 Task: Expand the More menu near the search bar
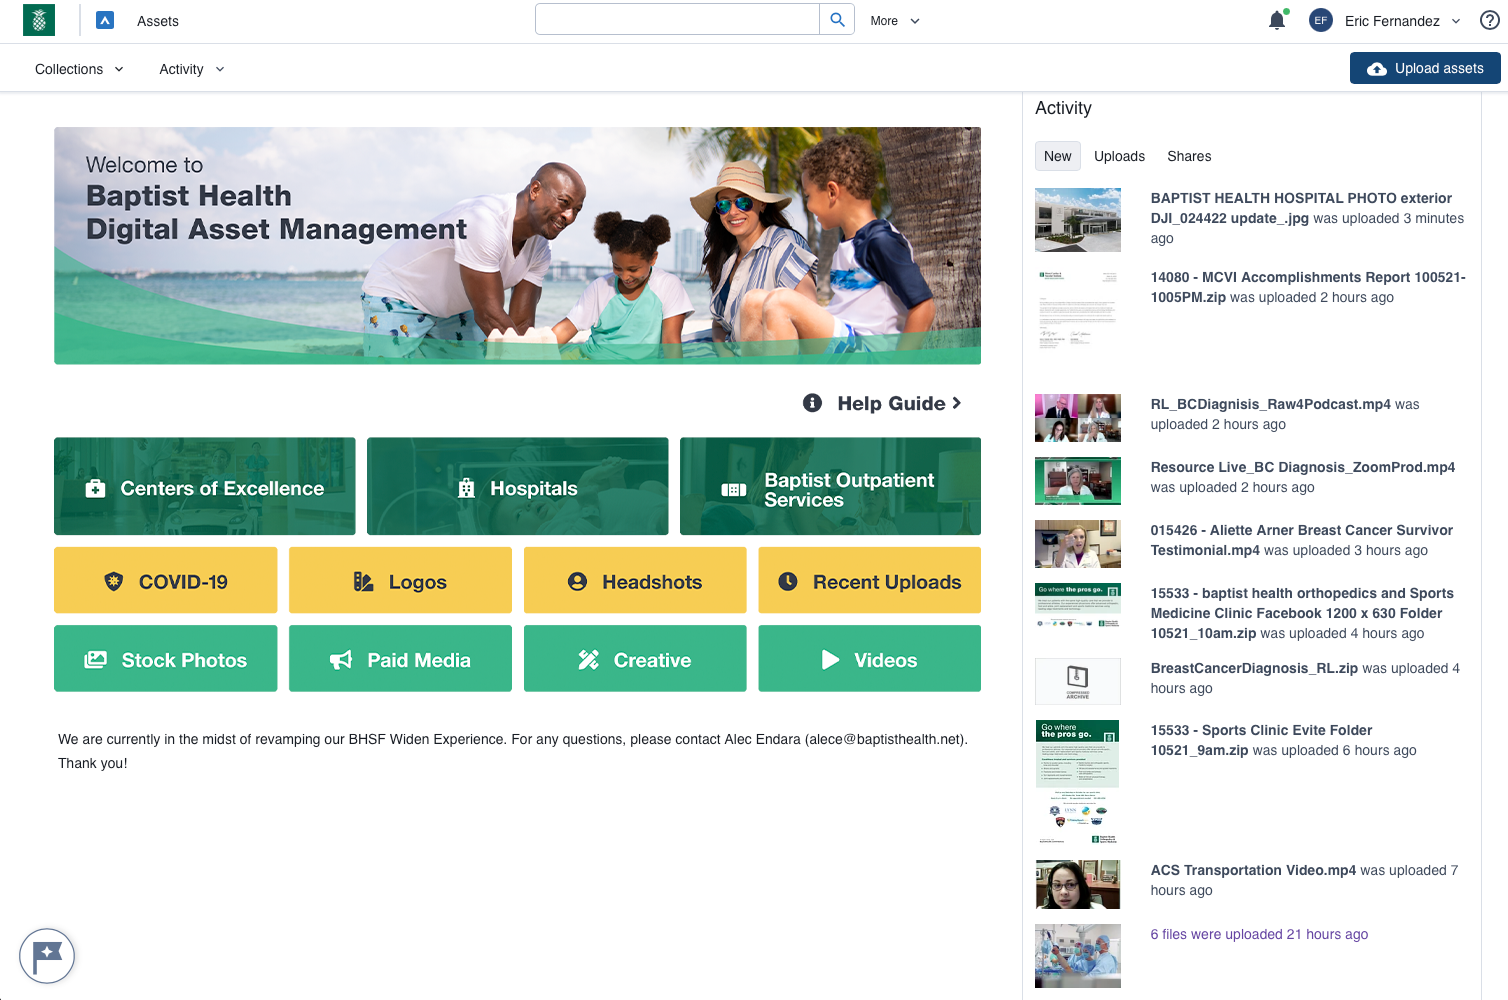point(893,20)
